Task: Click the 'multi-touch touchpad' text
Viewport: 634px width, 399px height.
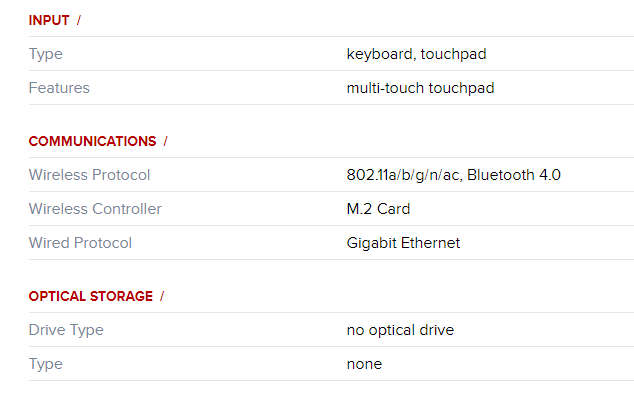Action: 421,88
